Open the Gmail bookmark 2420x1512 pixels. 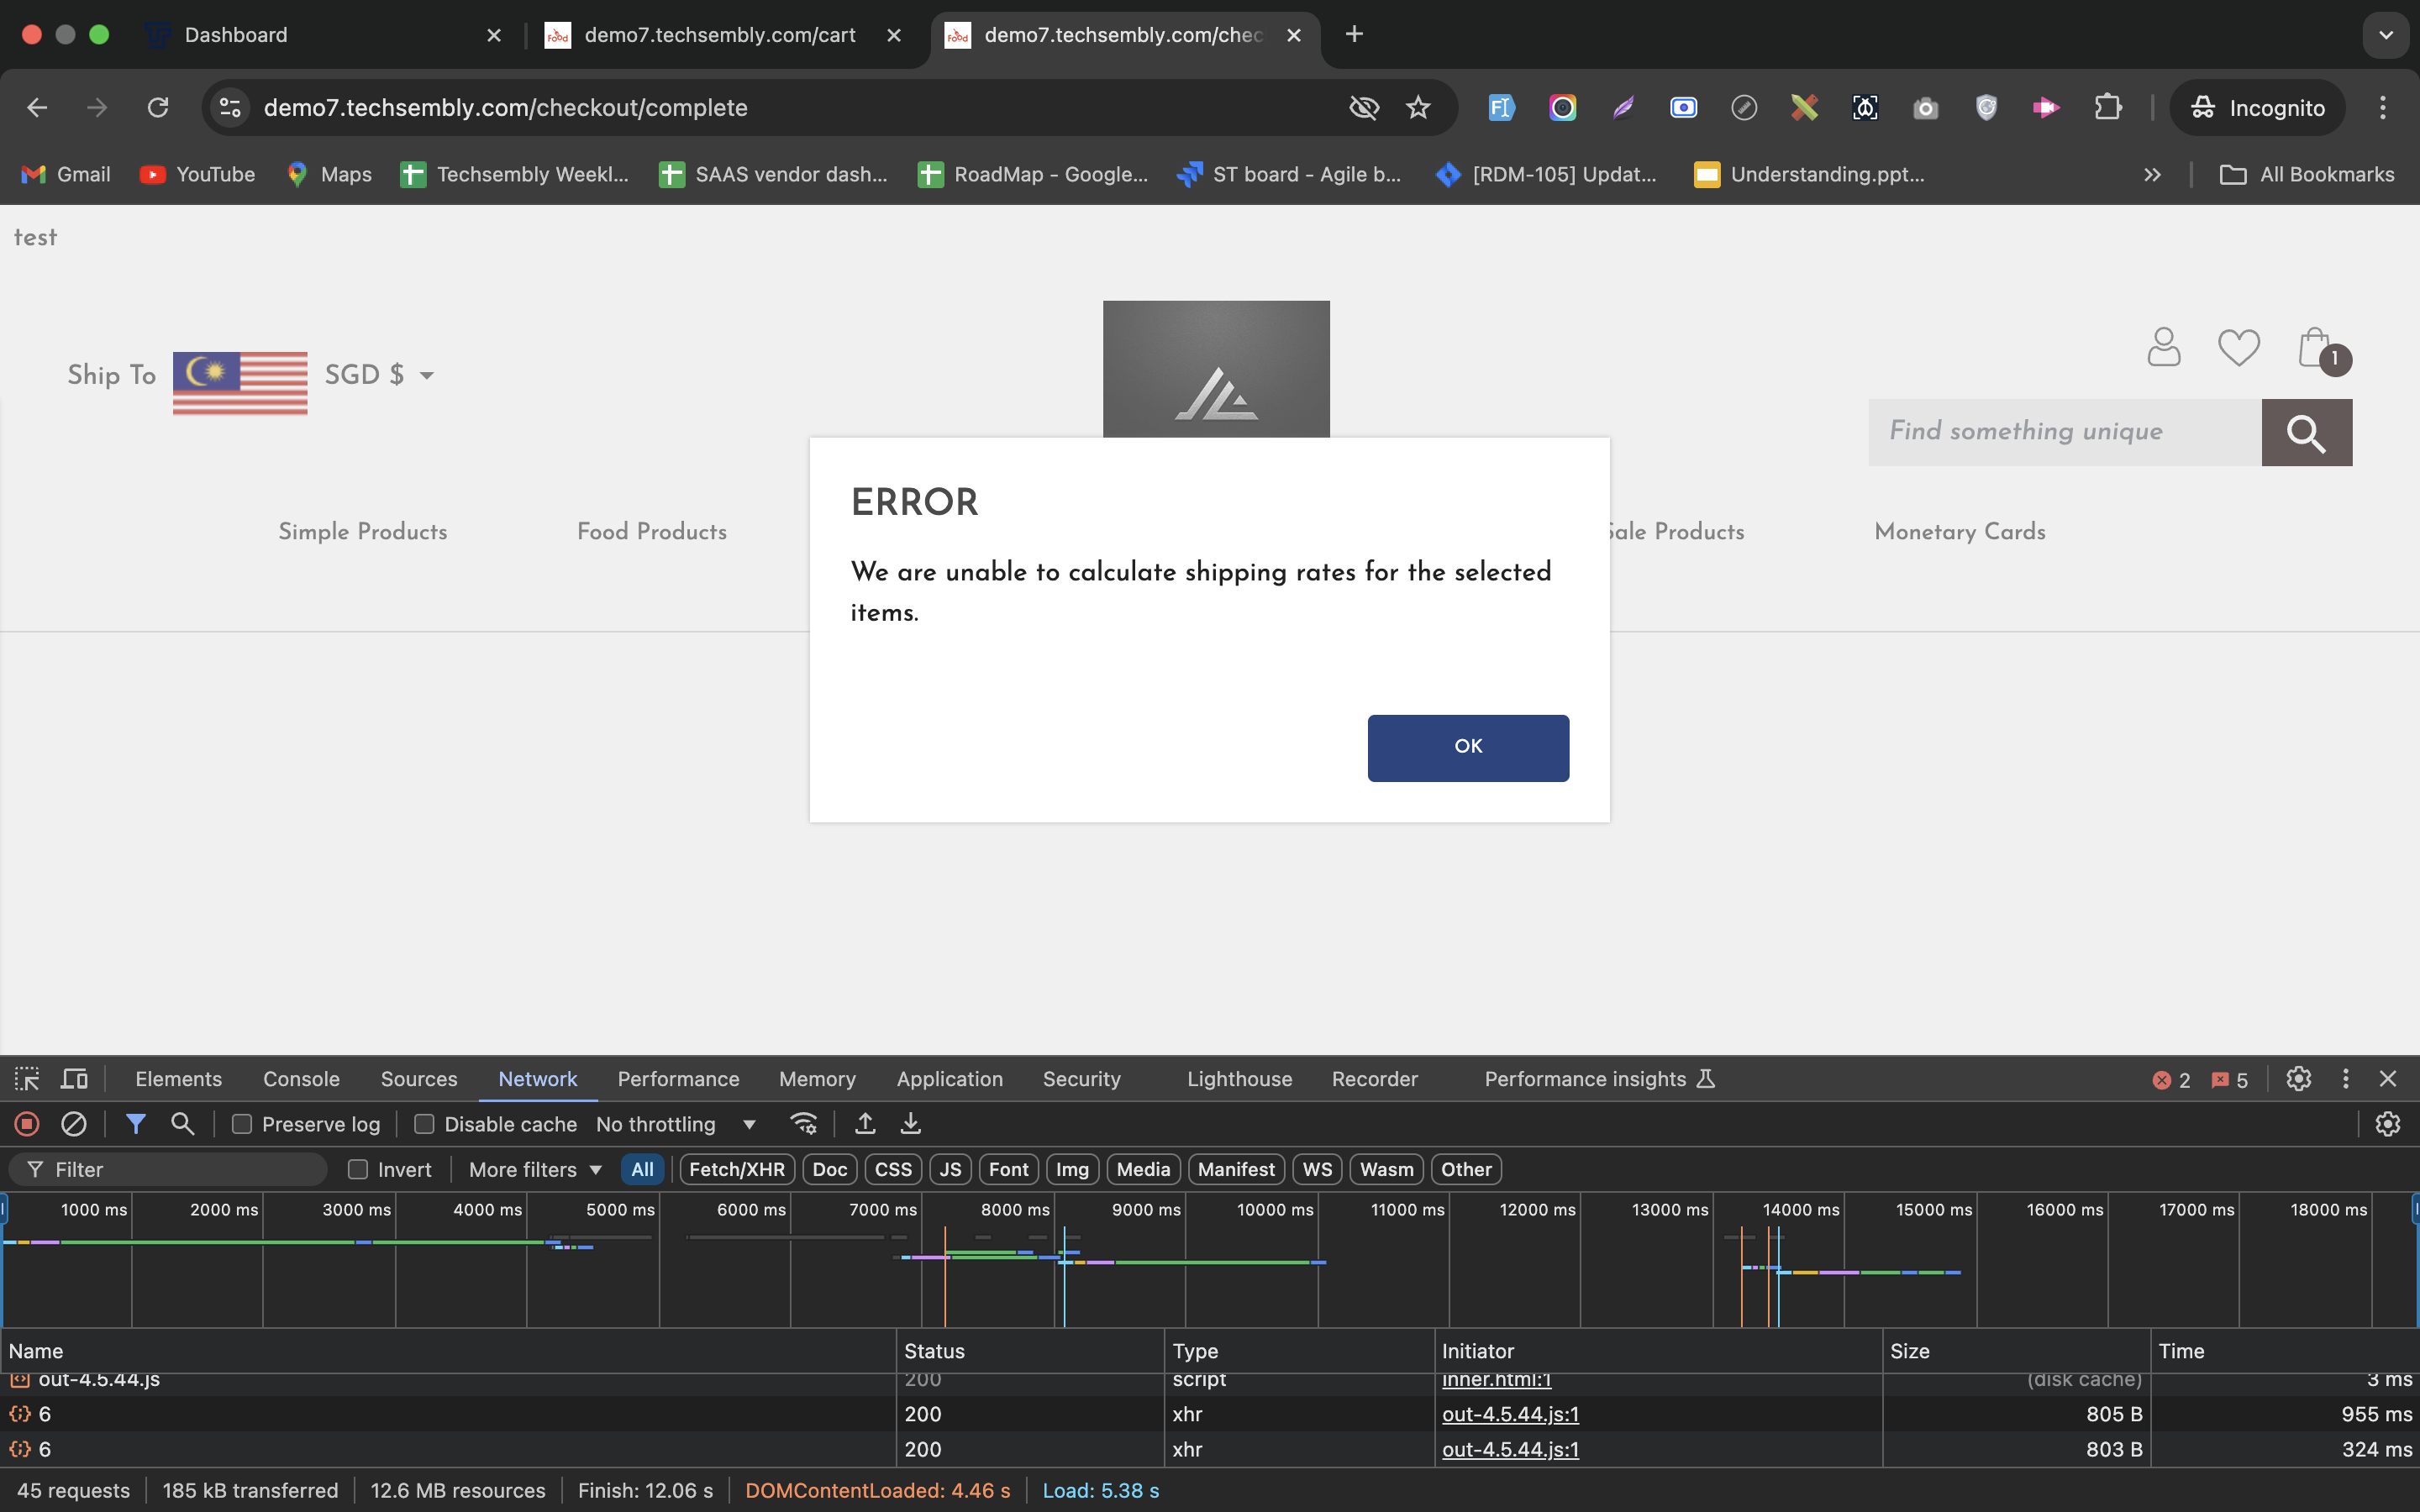(x=66, y=175)
